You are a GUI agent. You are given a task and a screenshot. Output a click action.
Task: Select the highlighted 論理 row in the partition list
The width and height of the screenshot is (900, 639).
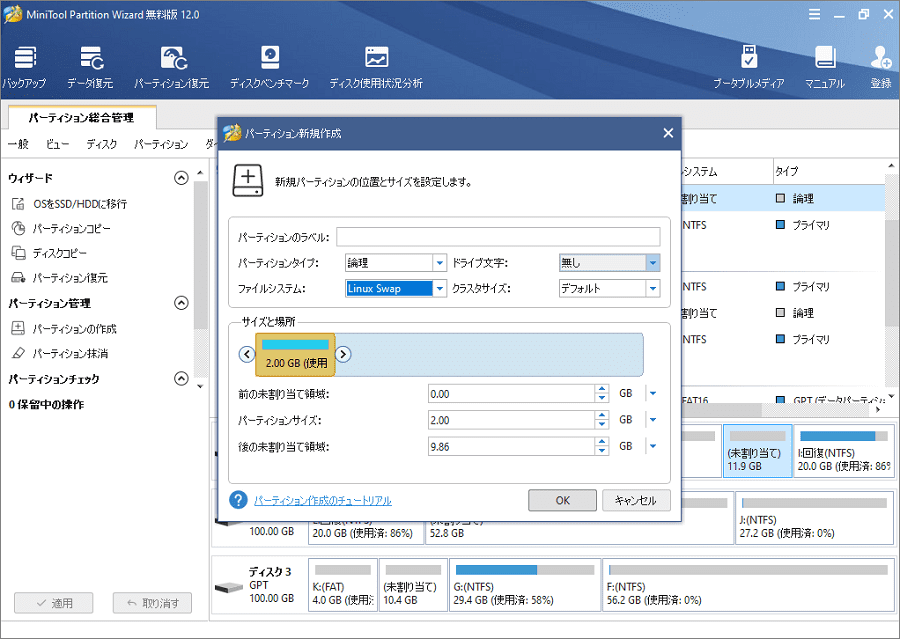pos(783,198)
